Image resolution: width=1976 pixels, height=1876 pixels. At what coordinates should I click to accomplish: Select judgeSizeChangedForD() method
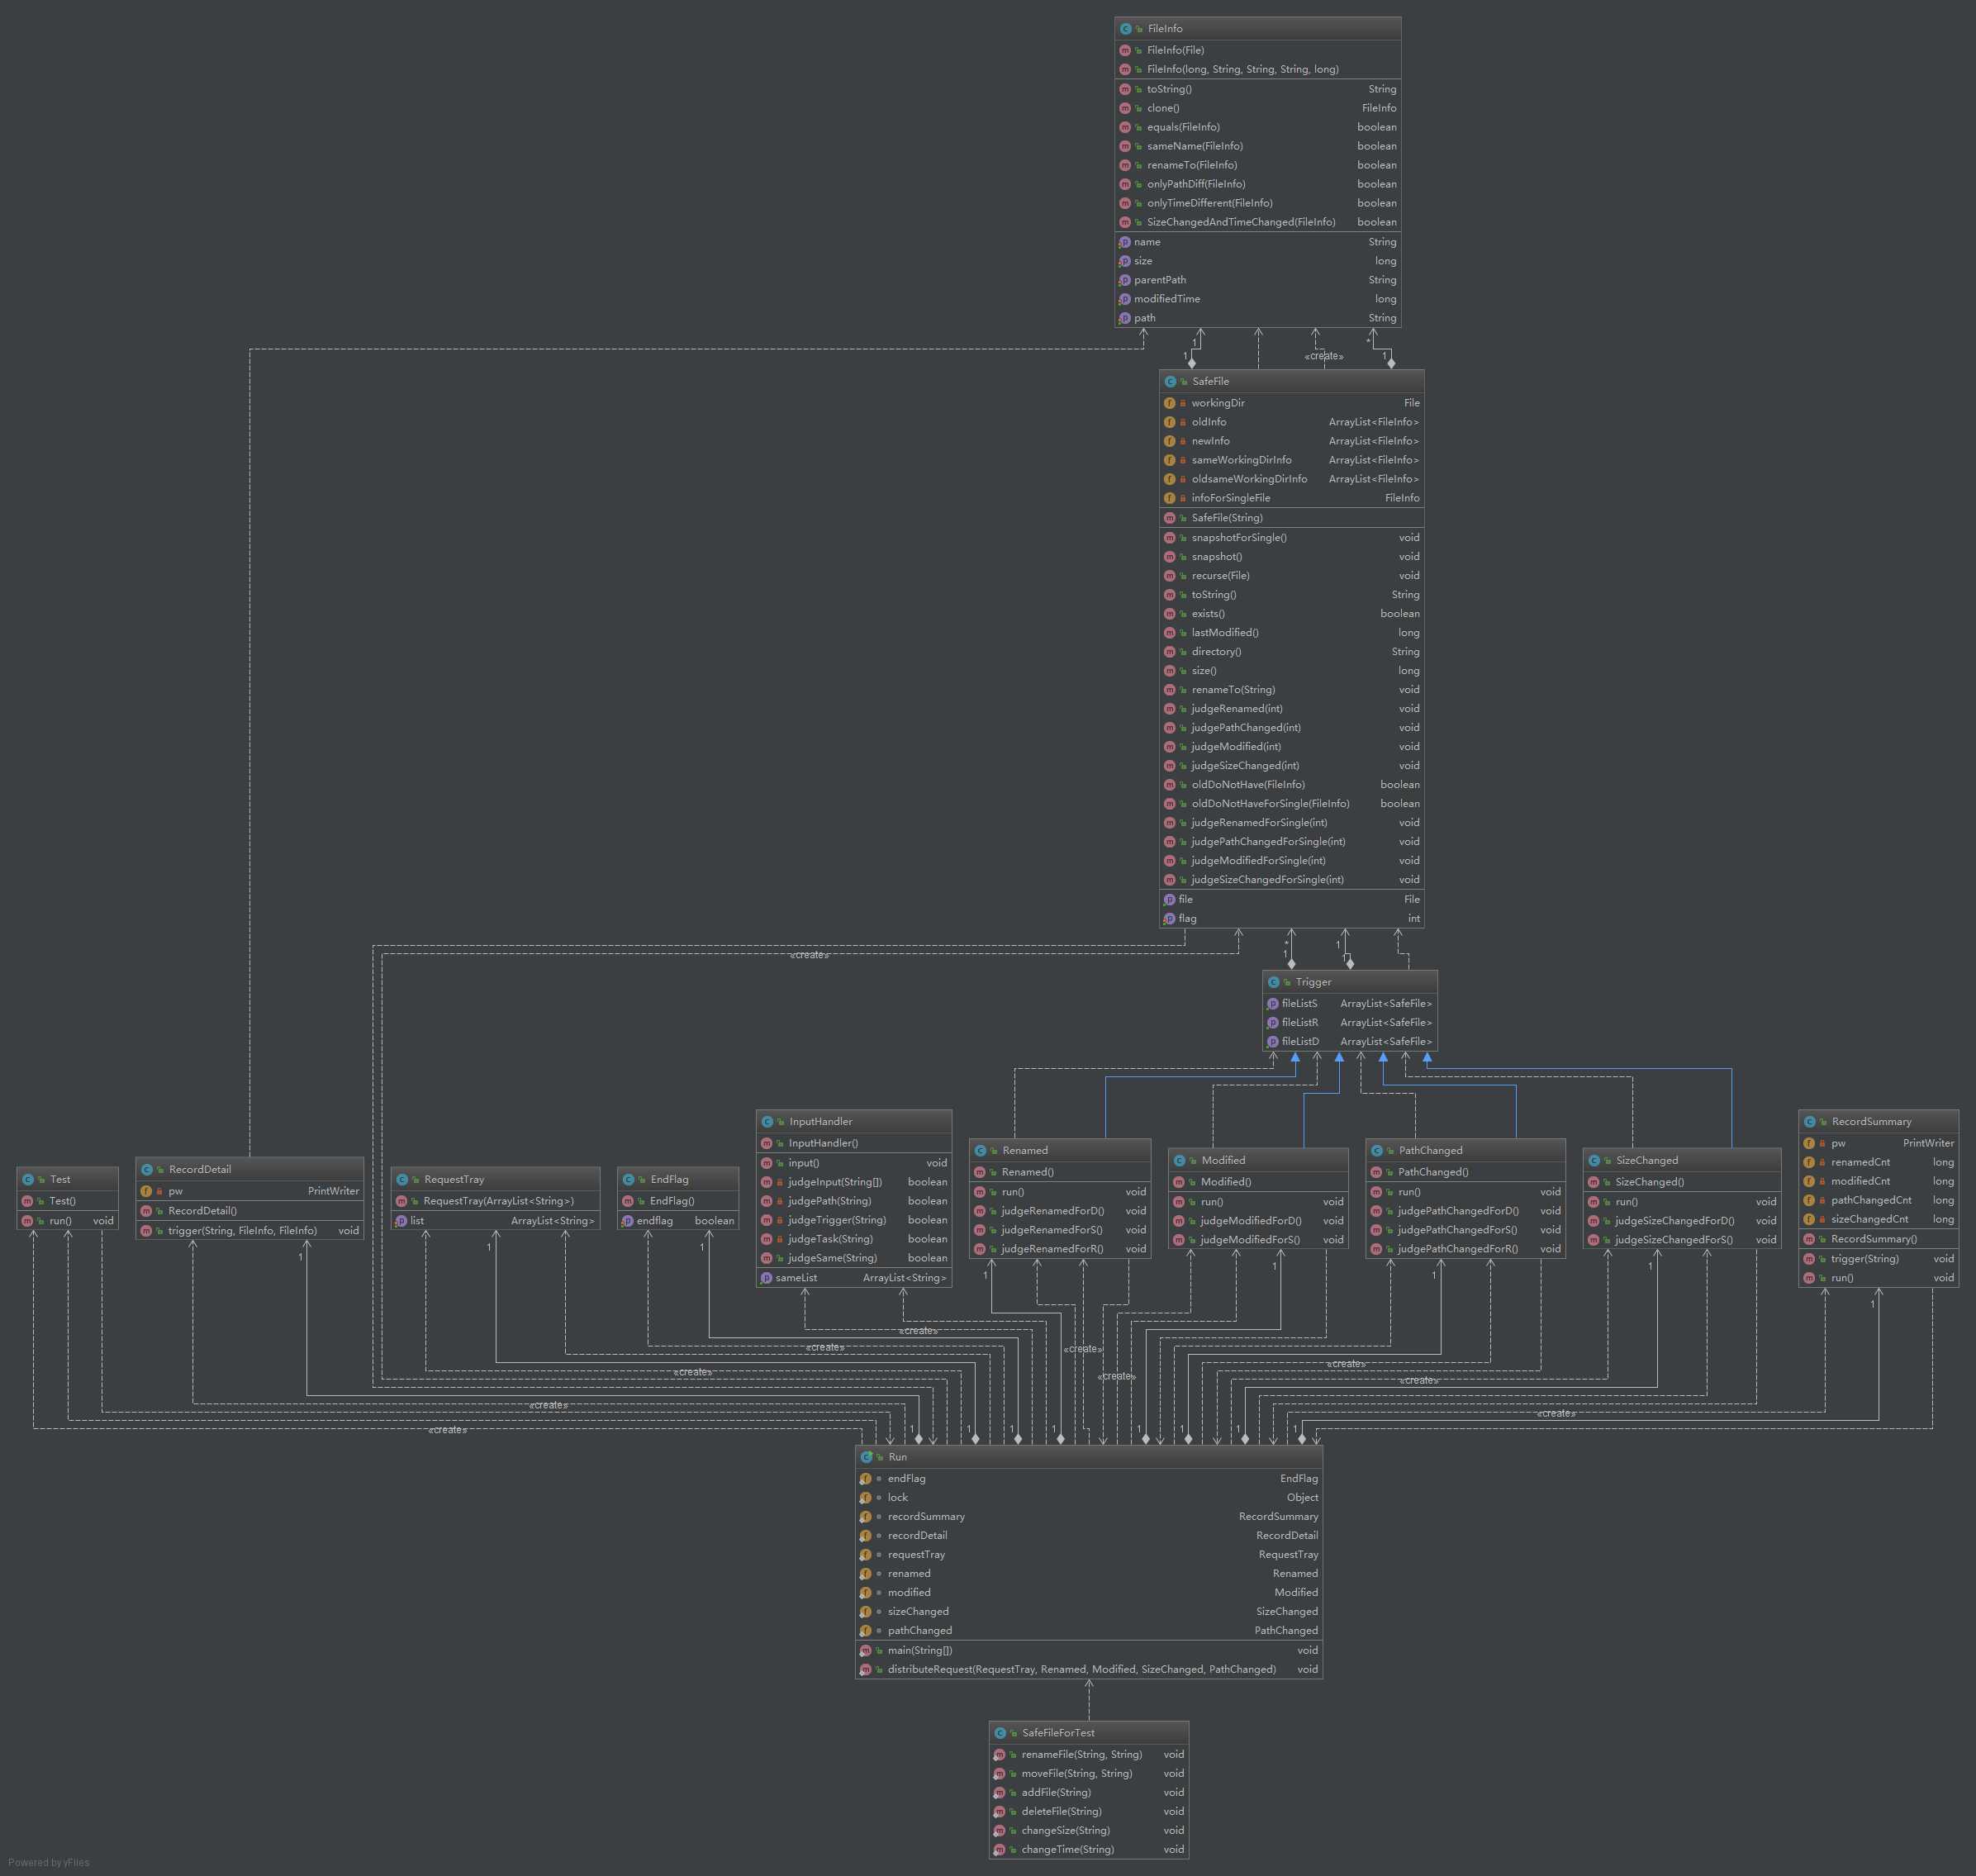click(1682, 1221)
